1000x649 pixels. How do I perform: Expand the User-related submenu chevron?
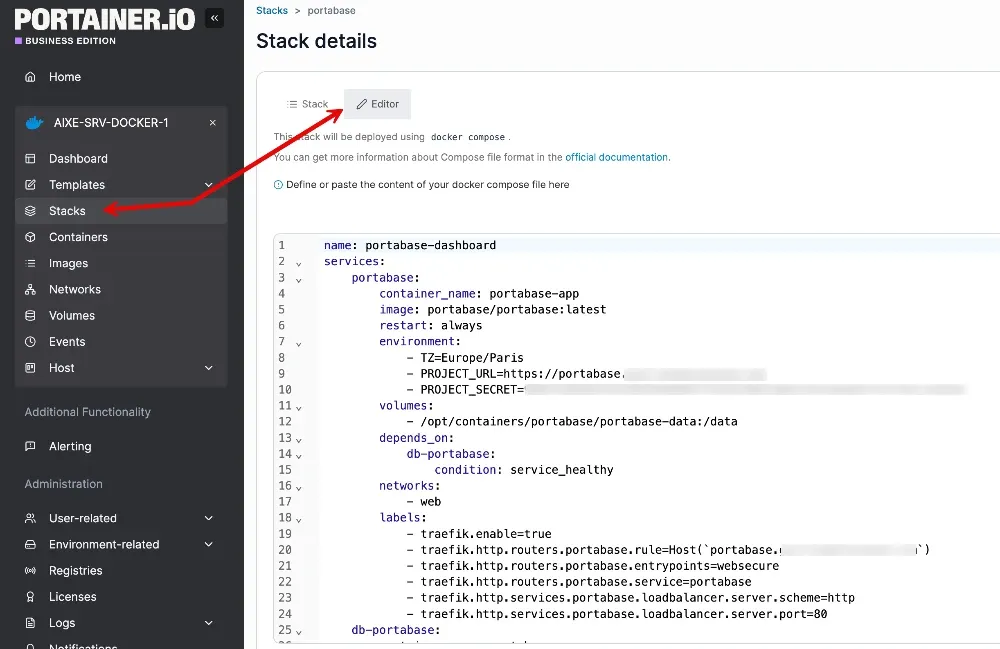pos(209,518)
